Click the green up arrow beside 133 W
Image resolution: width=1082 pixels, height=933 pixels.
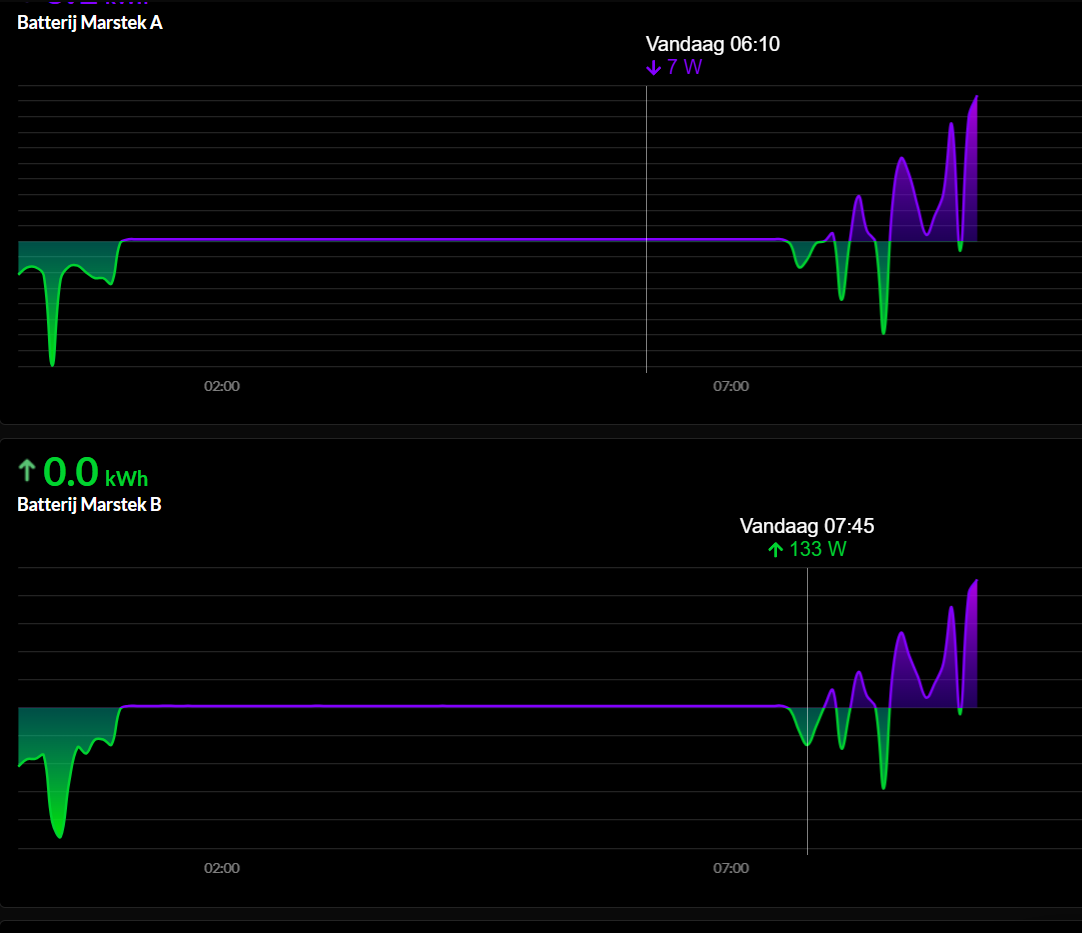776,549
